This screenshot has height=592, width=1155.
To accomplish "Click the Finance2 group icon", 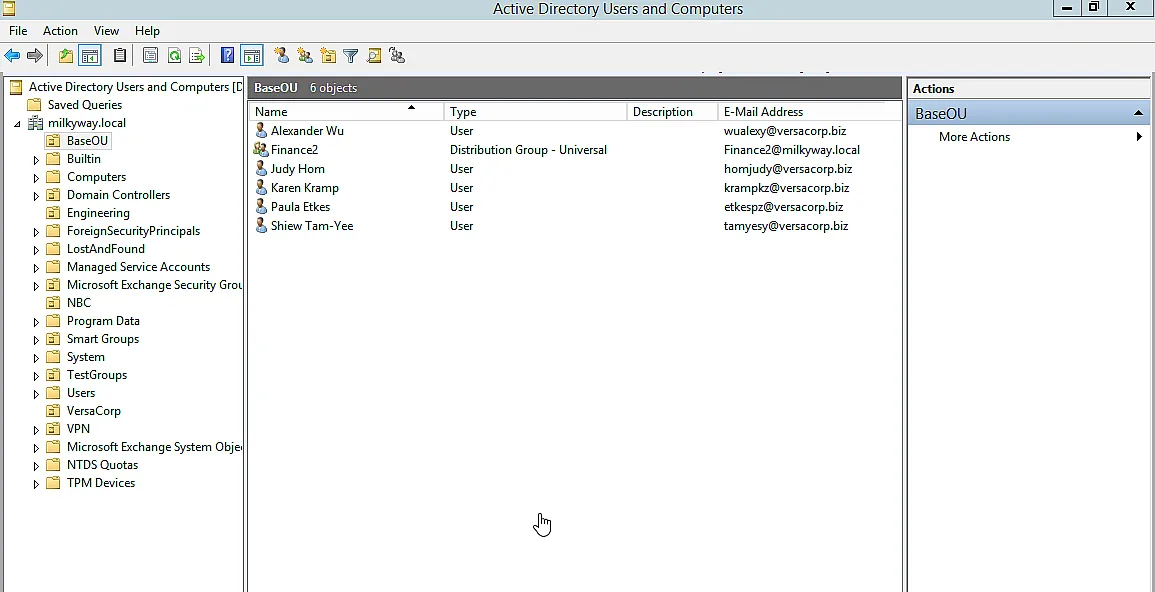I will (x=261, y=149).
